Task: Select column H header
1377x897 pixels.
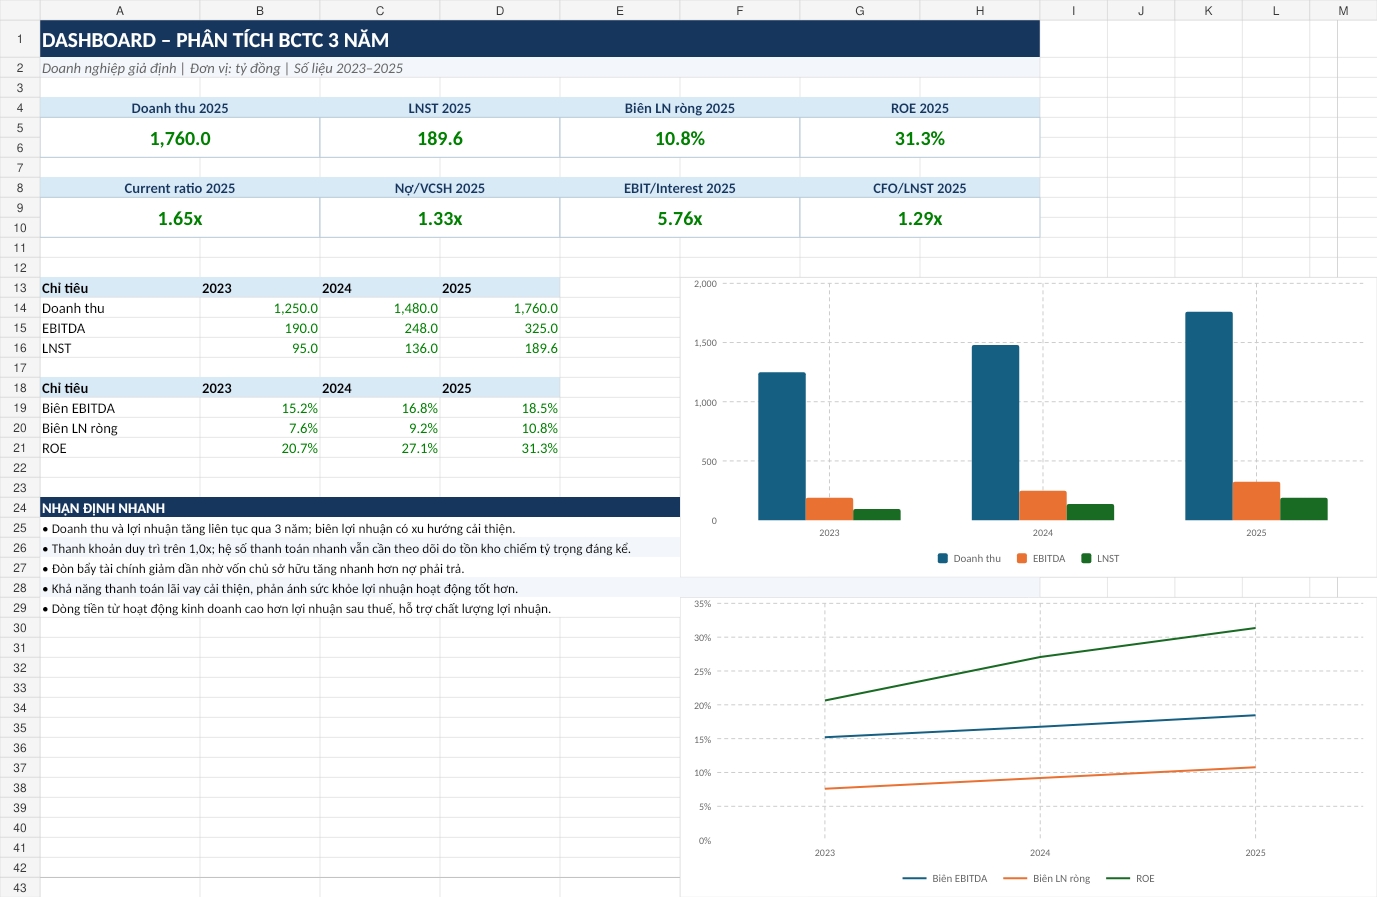Action: tap(980, 10)
